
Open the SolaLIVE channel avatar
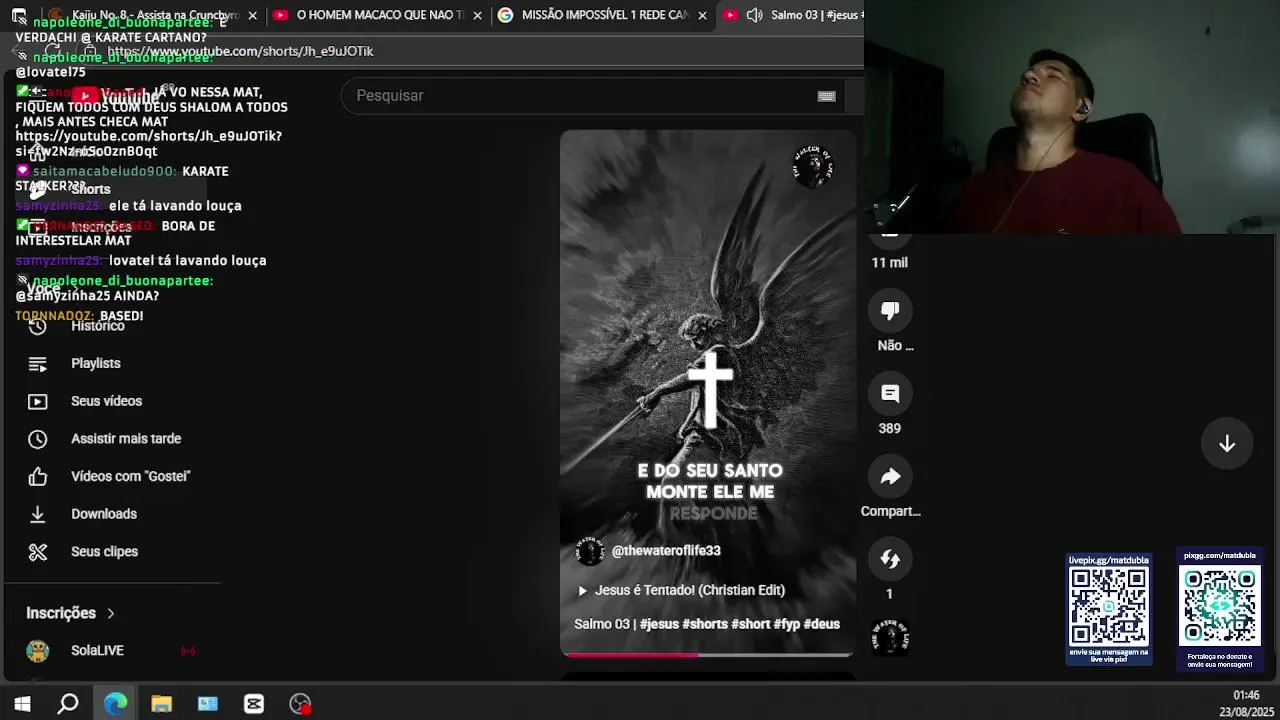click(x=37, y=651)
